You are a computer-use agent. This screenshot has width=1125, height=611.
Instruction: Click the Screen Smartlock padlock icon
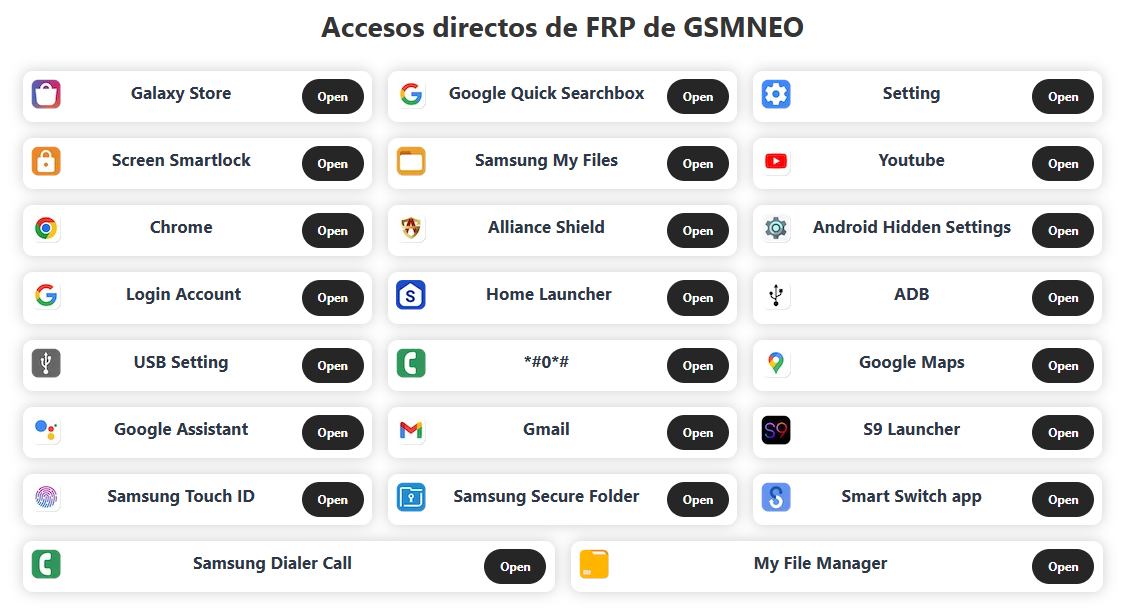[x=46, y=161]
